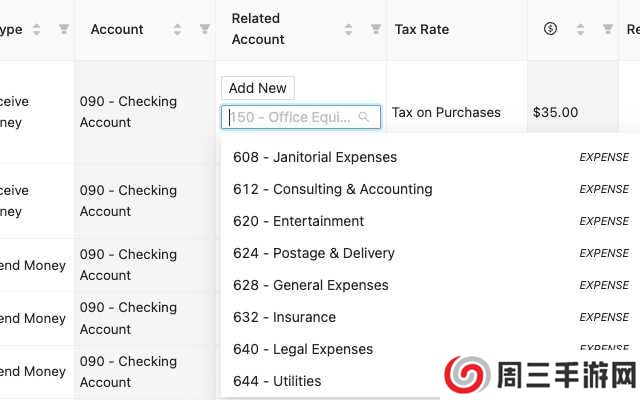Image resolution: width=640 pixels, height=400 pixels.
Task: Click the Add New button
Action: [x=257, y=88]
